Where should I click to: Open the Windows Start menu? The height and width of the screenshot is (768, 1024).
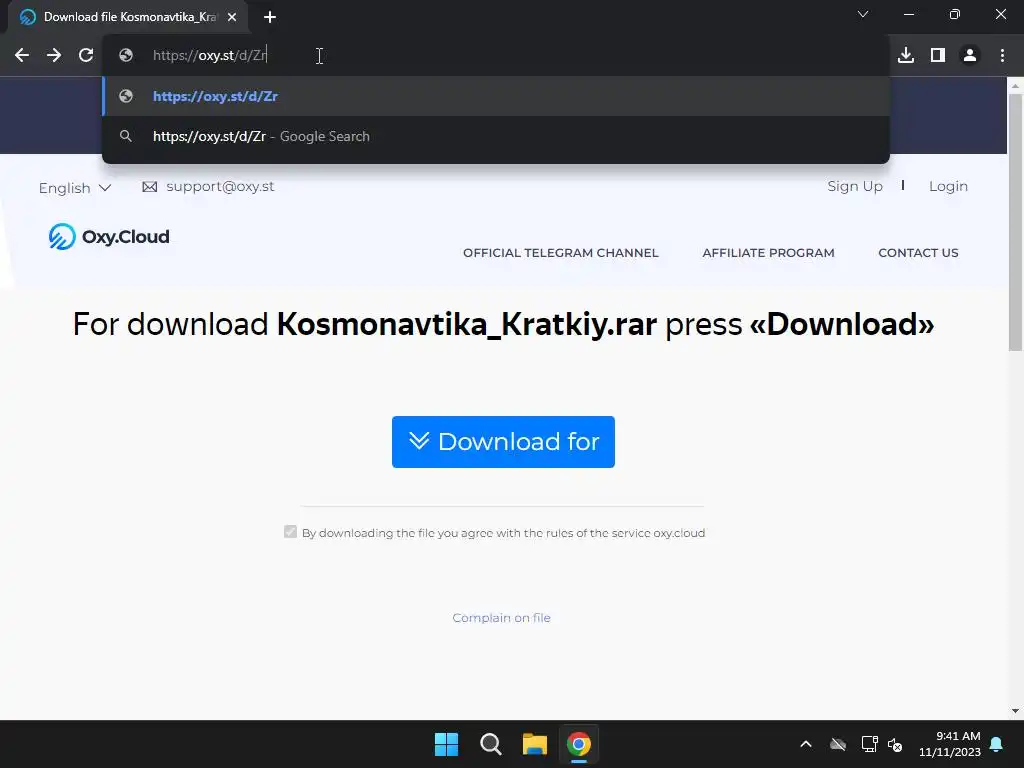coord(447,744)
